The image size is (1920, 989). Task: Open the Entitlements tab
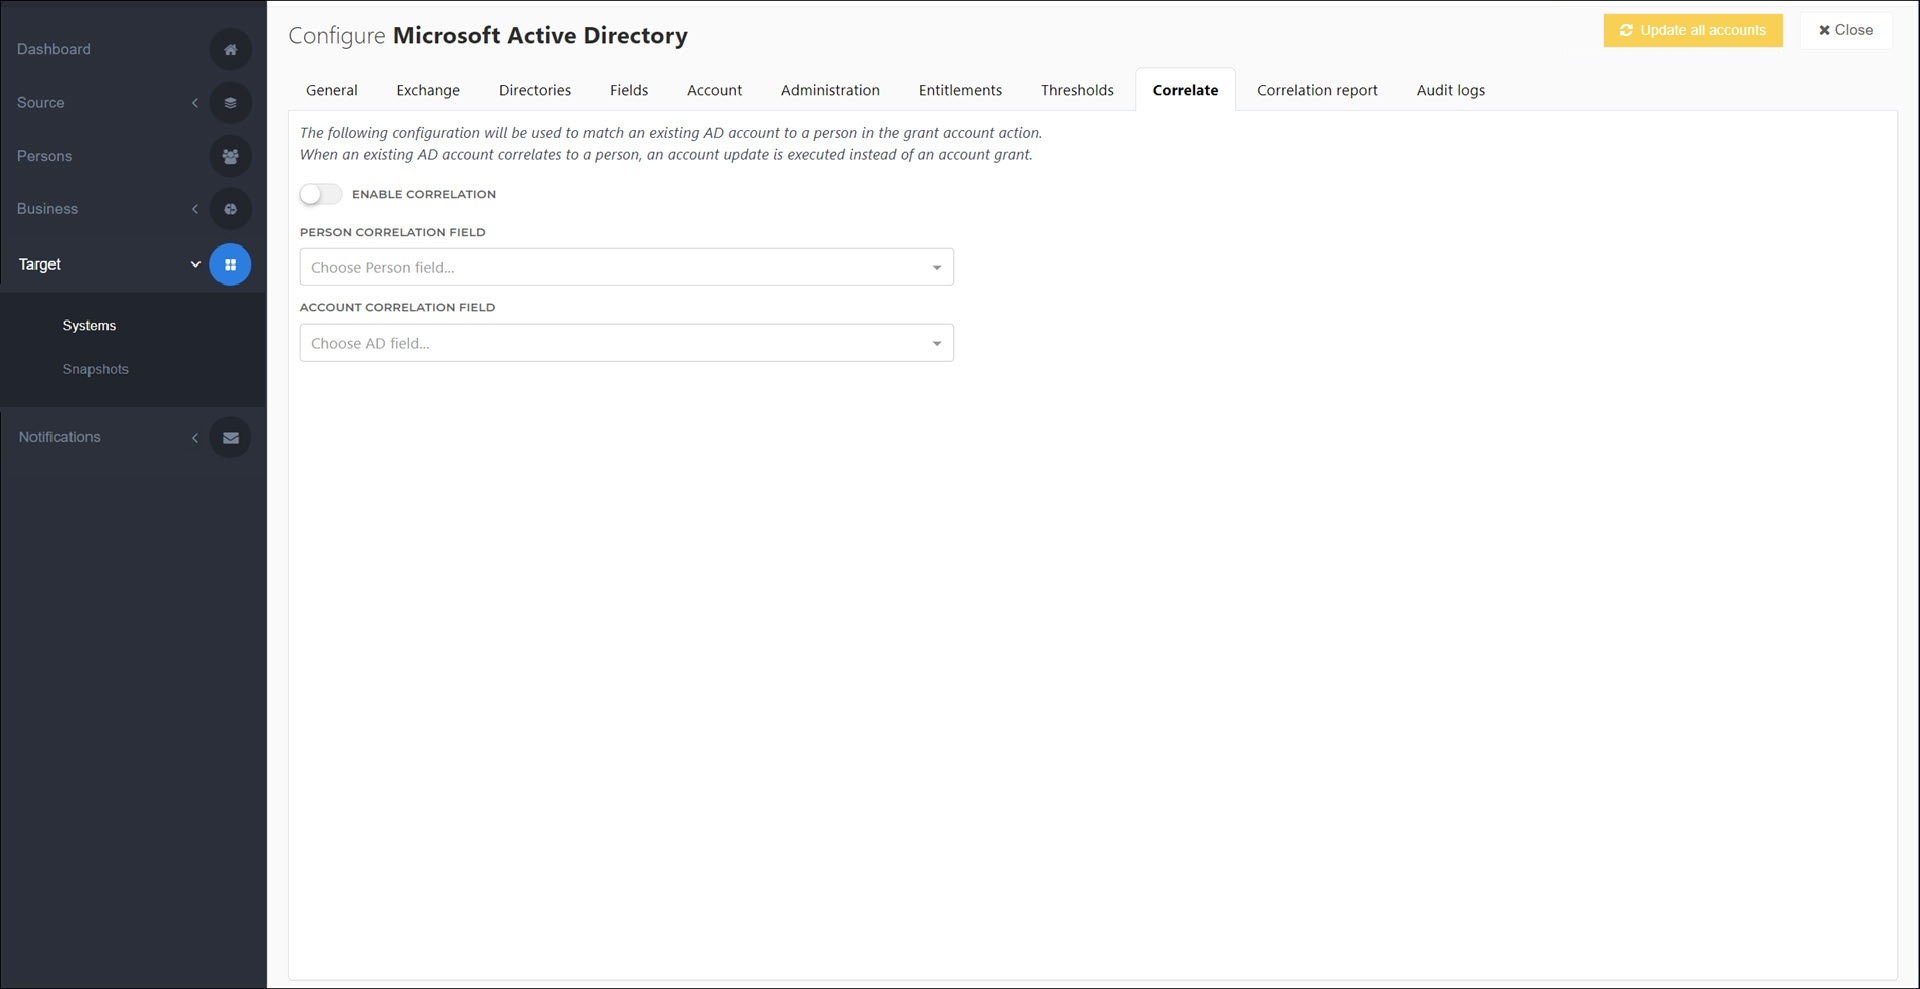point(960,90)
